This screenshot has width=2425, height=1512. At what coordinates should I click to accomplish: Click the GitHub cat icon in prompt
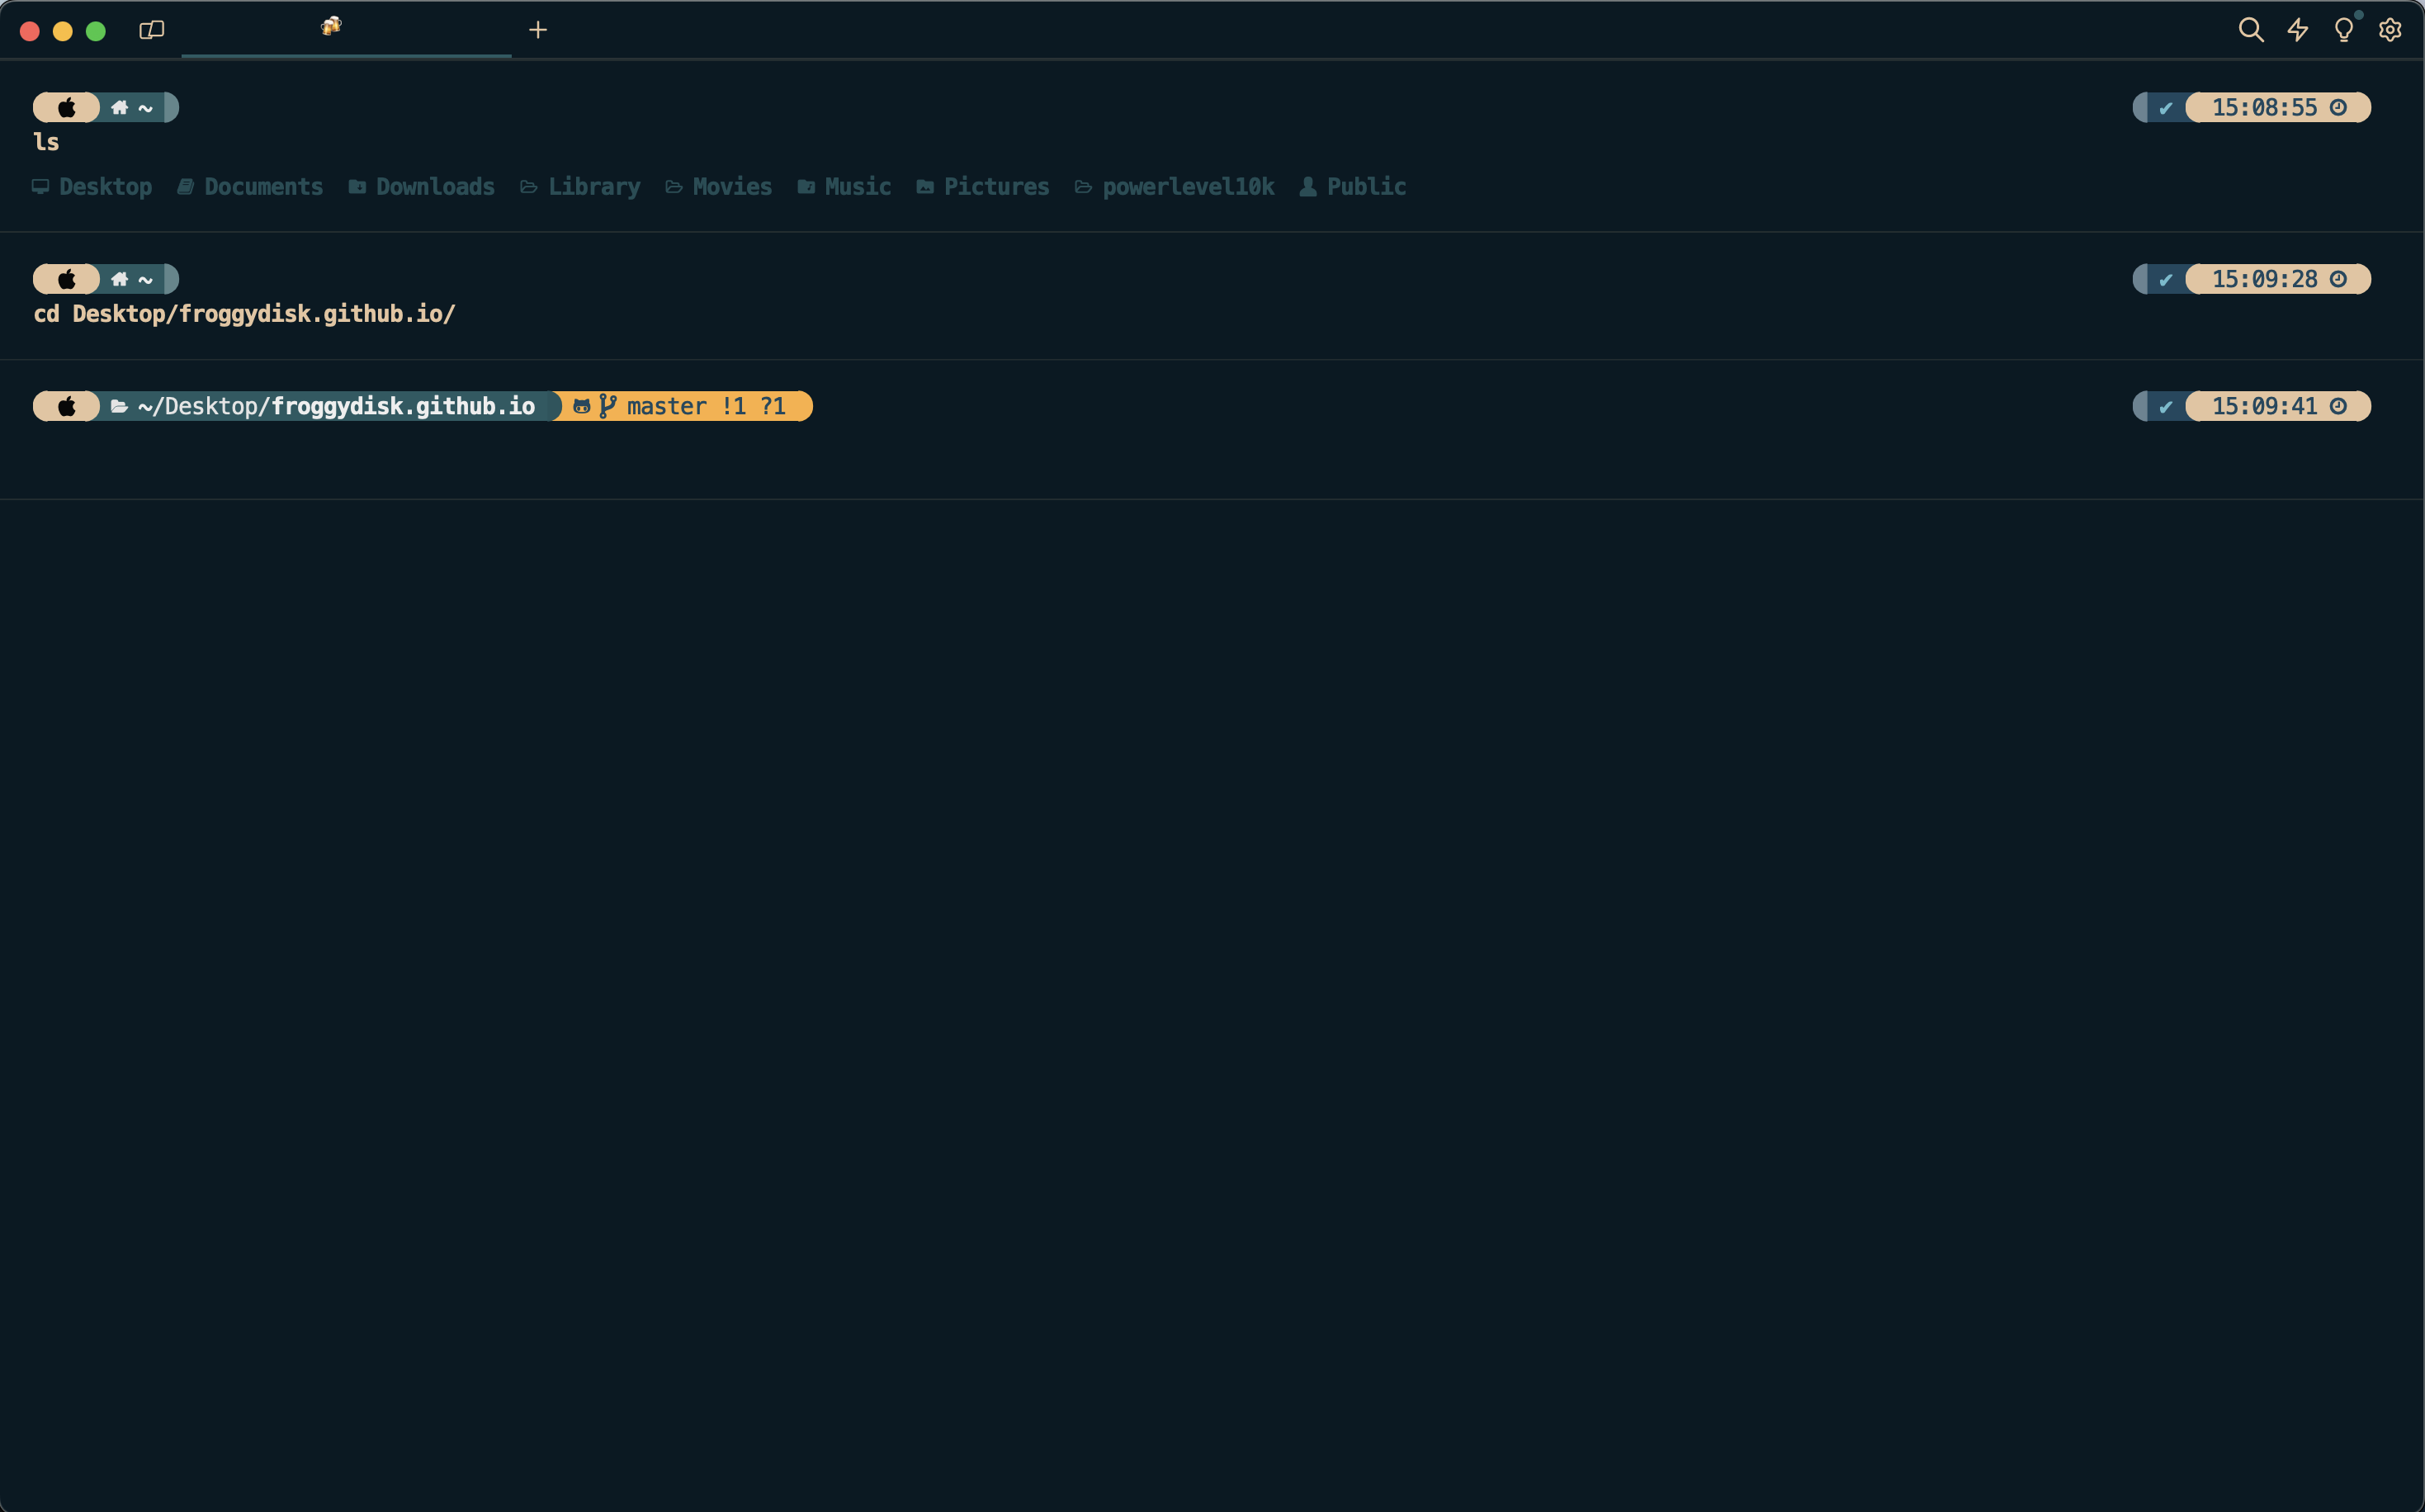[581, 406]
